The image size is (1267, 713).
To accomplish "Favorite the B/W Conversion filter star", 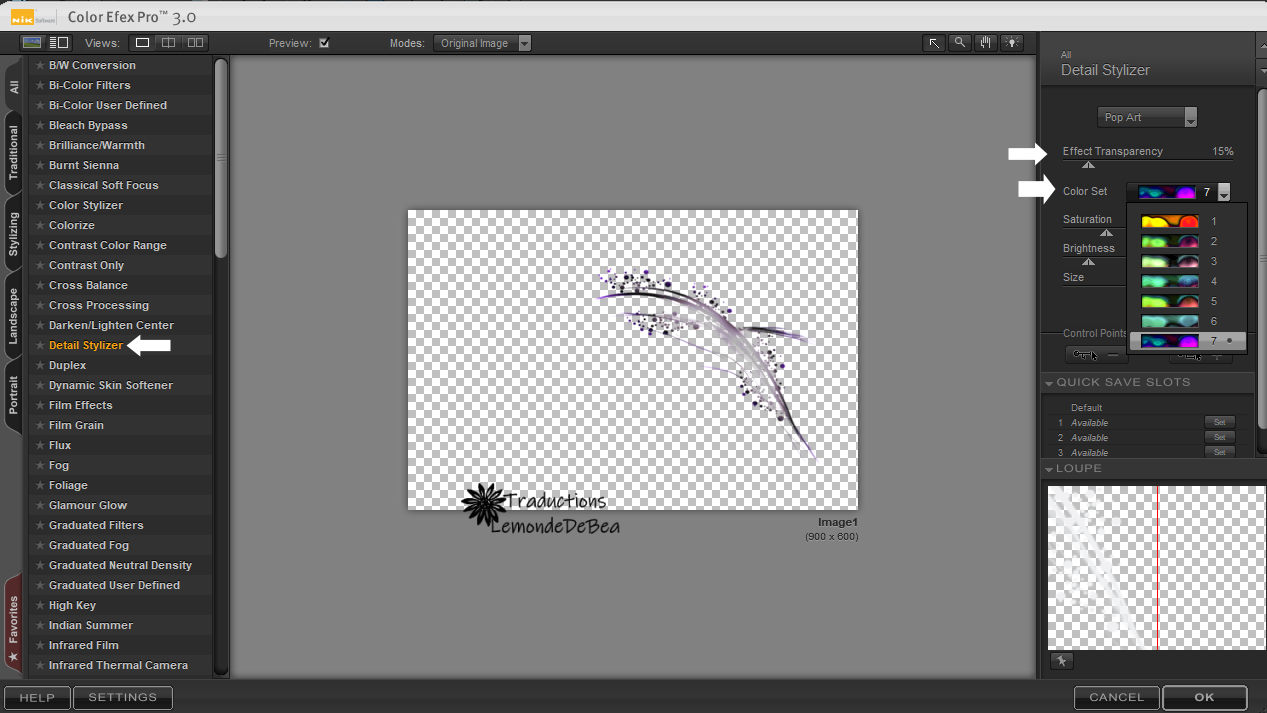I will (x=40, y=65).
